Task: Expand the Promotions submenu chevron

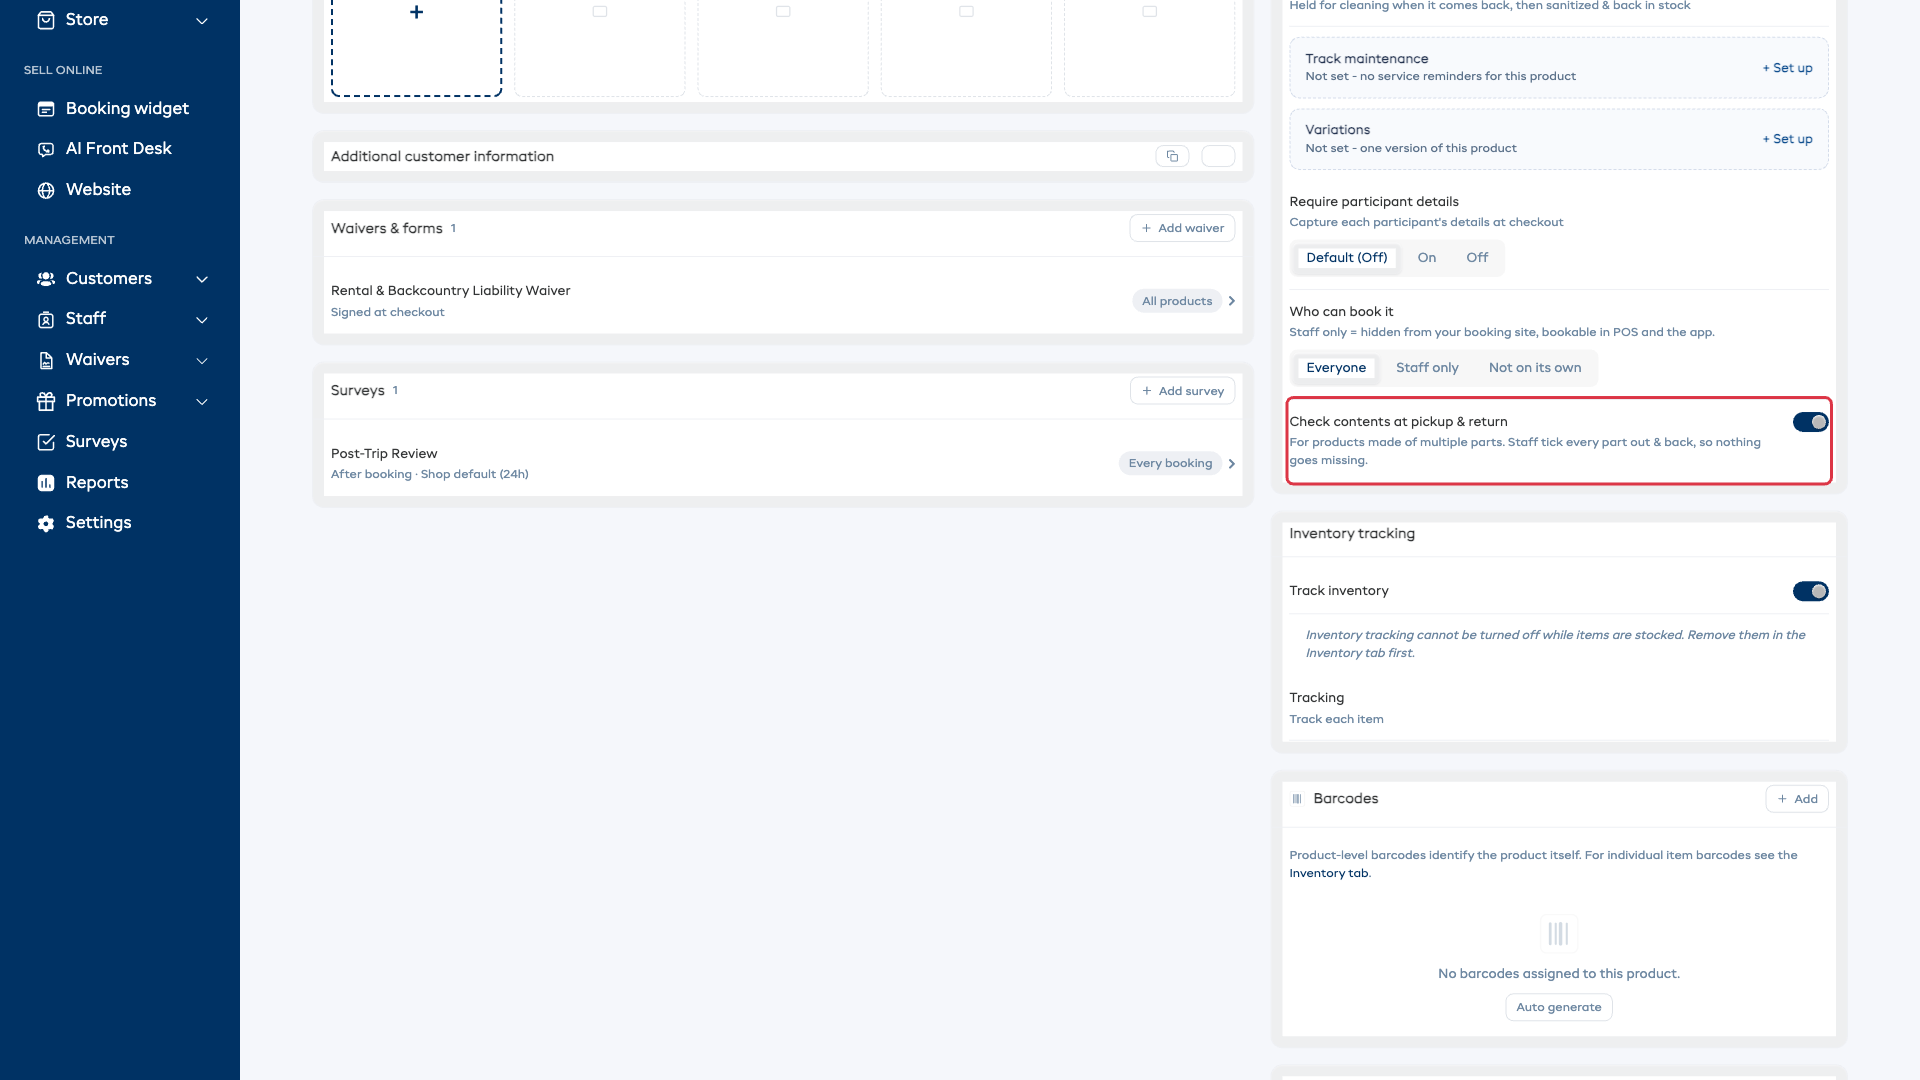Action: tap(202, 401)
